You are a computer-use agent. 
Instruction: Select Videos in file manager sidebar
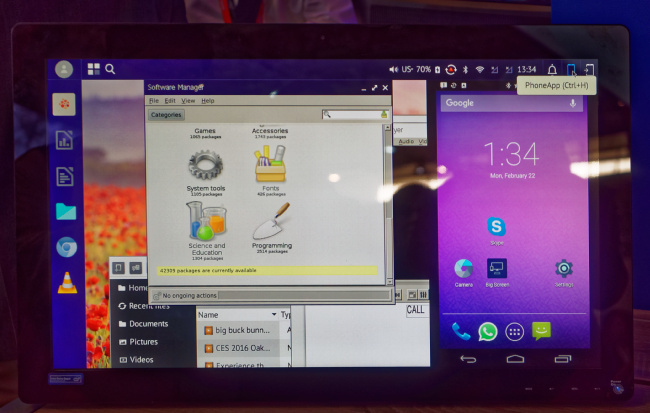coord(136,360)
